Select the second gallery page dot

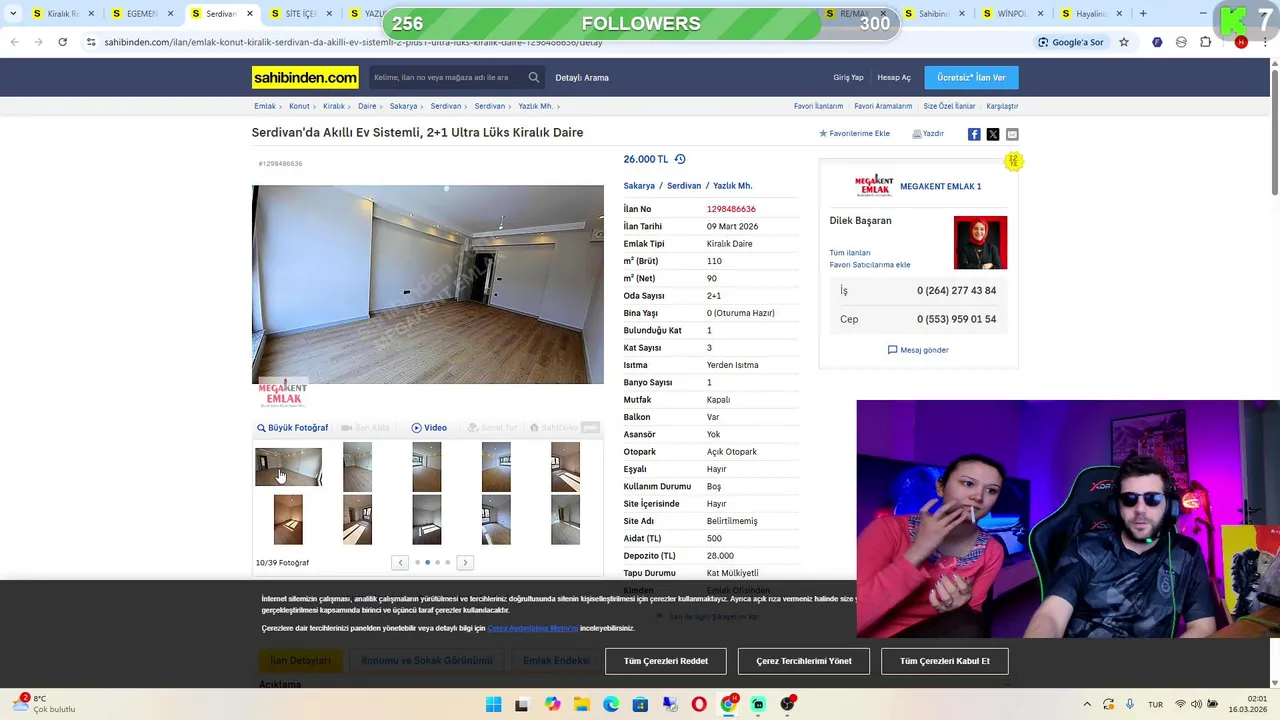(x=427, y=563)
